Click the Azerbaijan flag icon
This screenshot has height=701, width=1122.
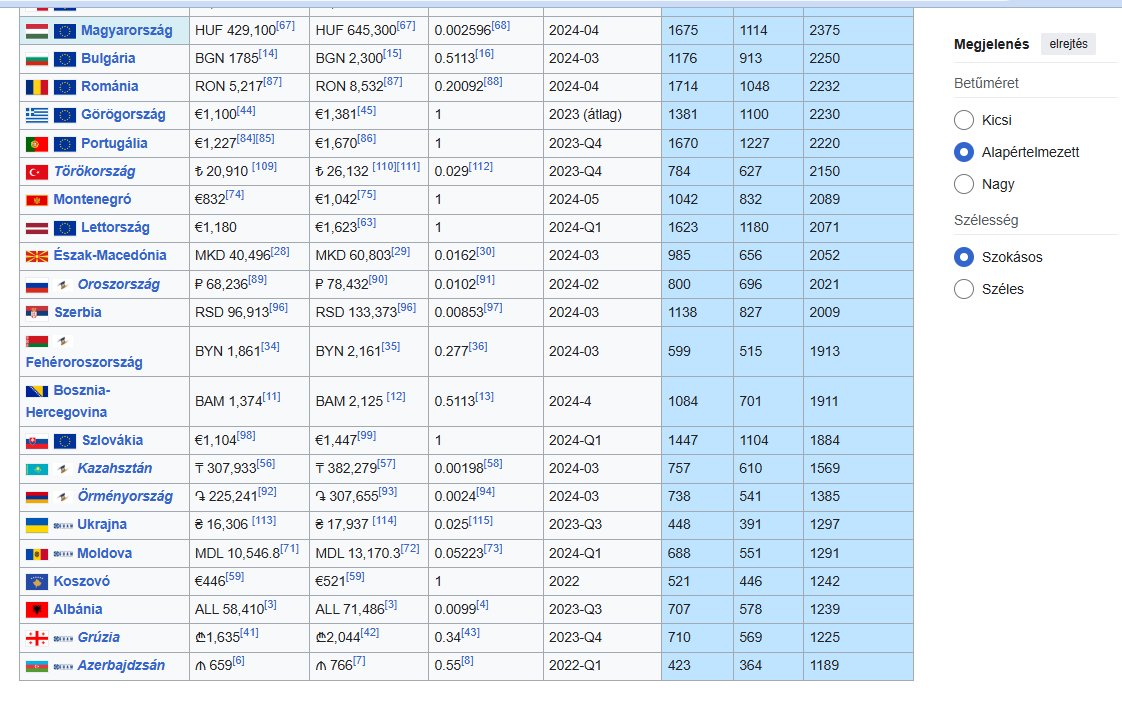point(36,666)
